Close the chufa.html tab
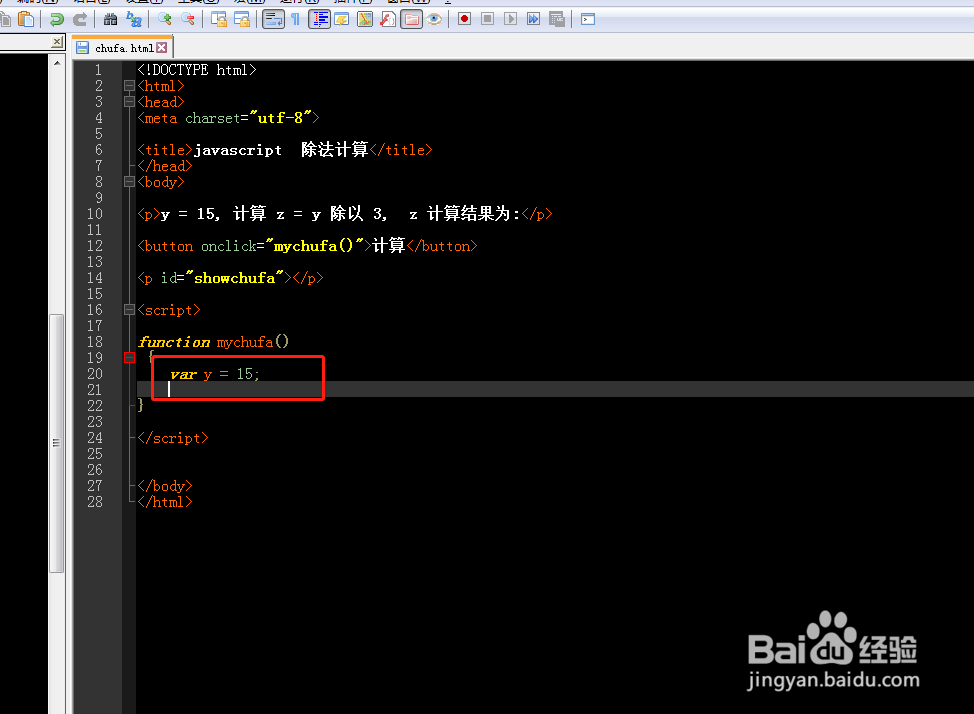This screenshot has height=714, width=974. coord(162,48)
